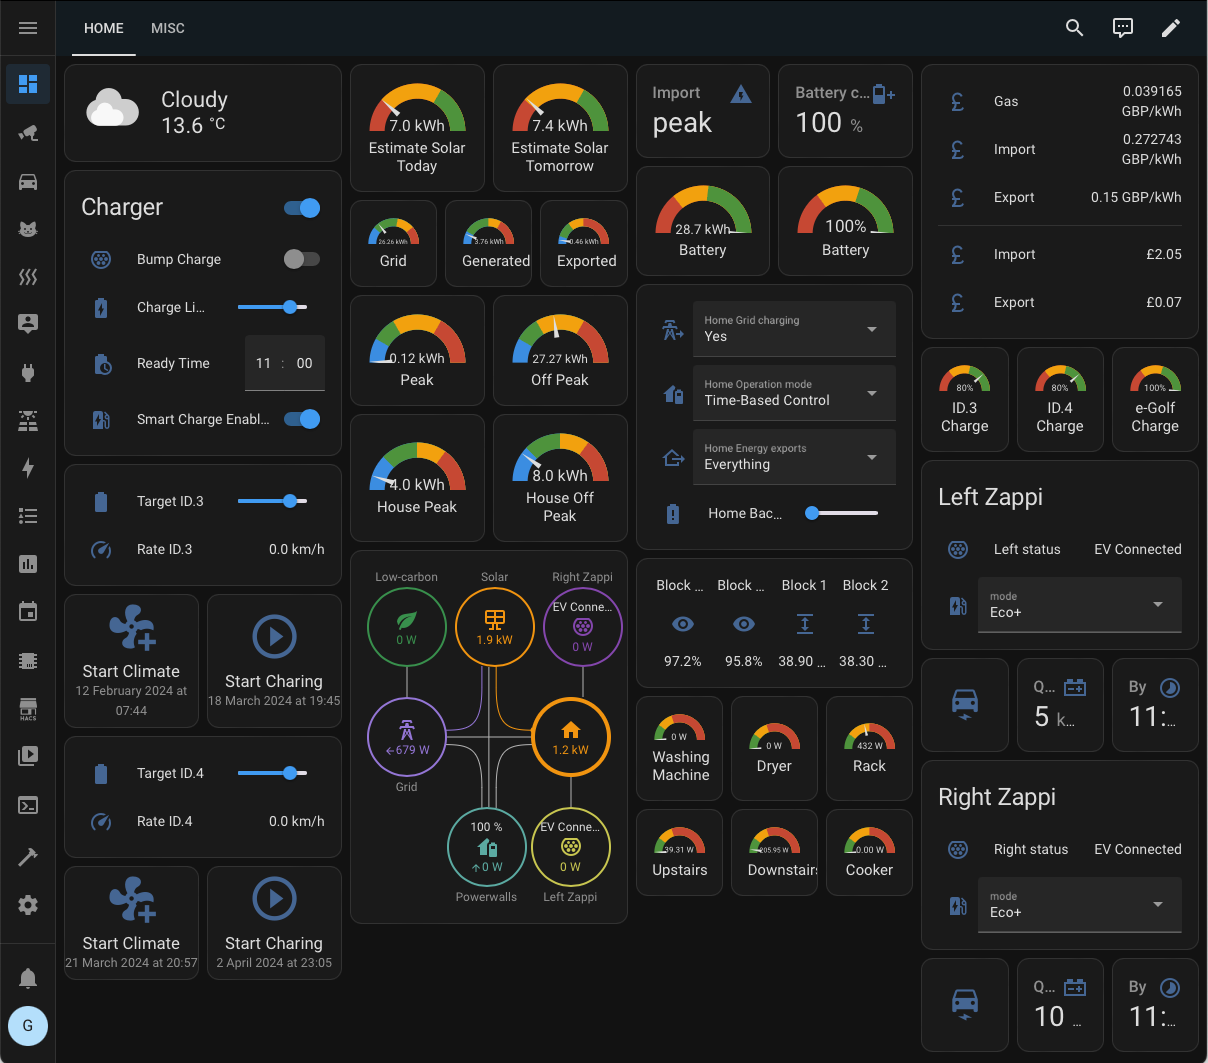Open the lightning bolt energy sidebar icon
This screenshot has height=1063, width=1208.
(x=28, y=468)
